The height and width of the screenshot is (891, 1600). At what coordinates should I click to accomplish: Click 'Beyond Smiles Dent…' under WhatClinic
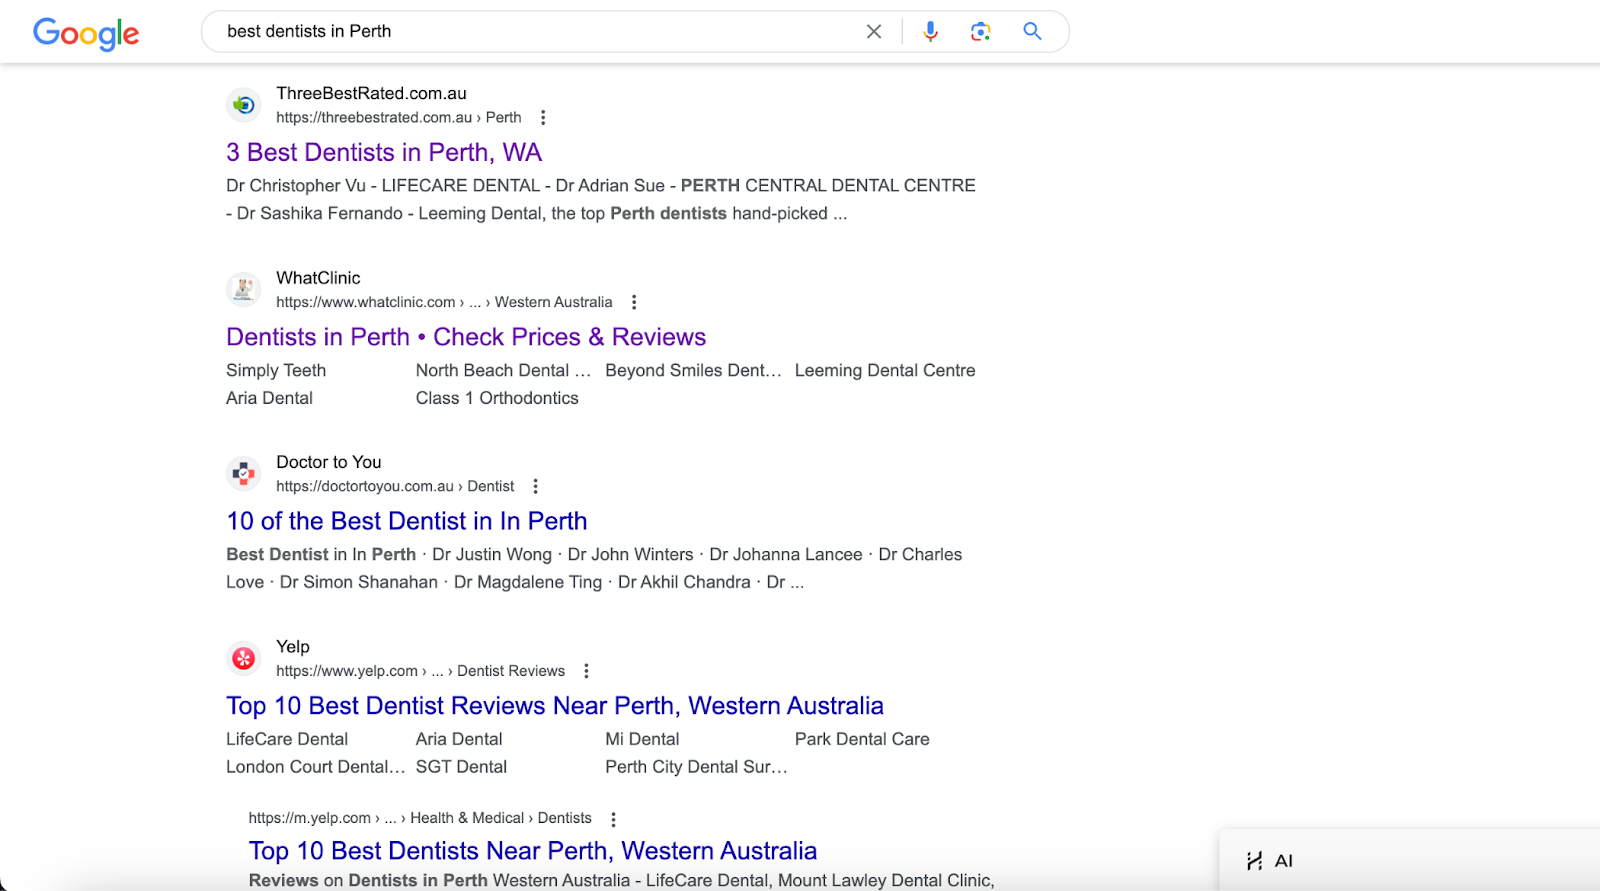(x=693, y=371)
